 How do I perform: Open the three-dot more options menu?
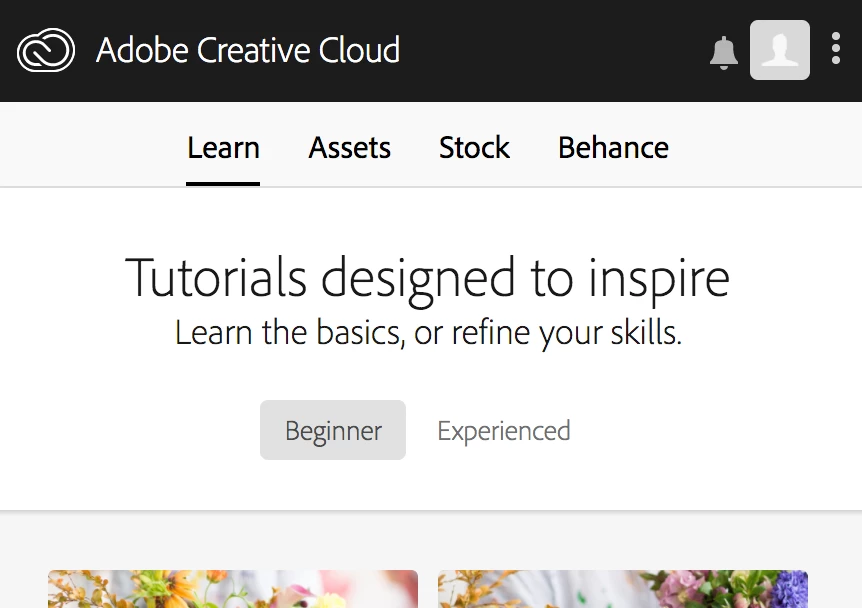(836, 48)
